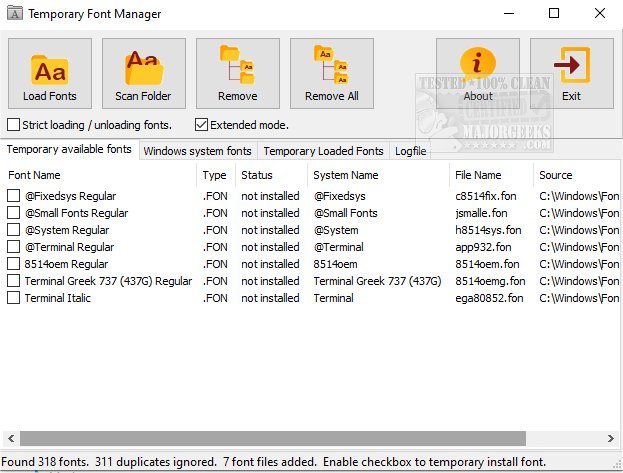Click the scroll right arrow
This screenshot has height=473, width=623.
612,438
